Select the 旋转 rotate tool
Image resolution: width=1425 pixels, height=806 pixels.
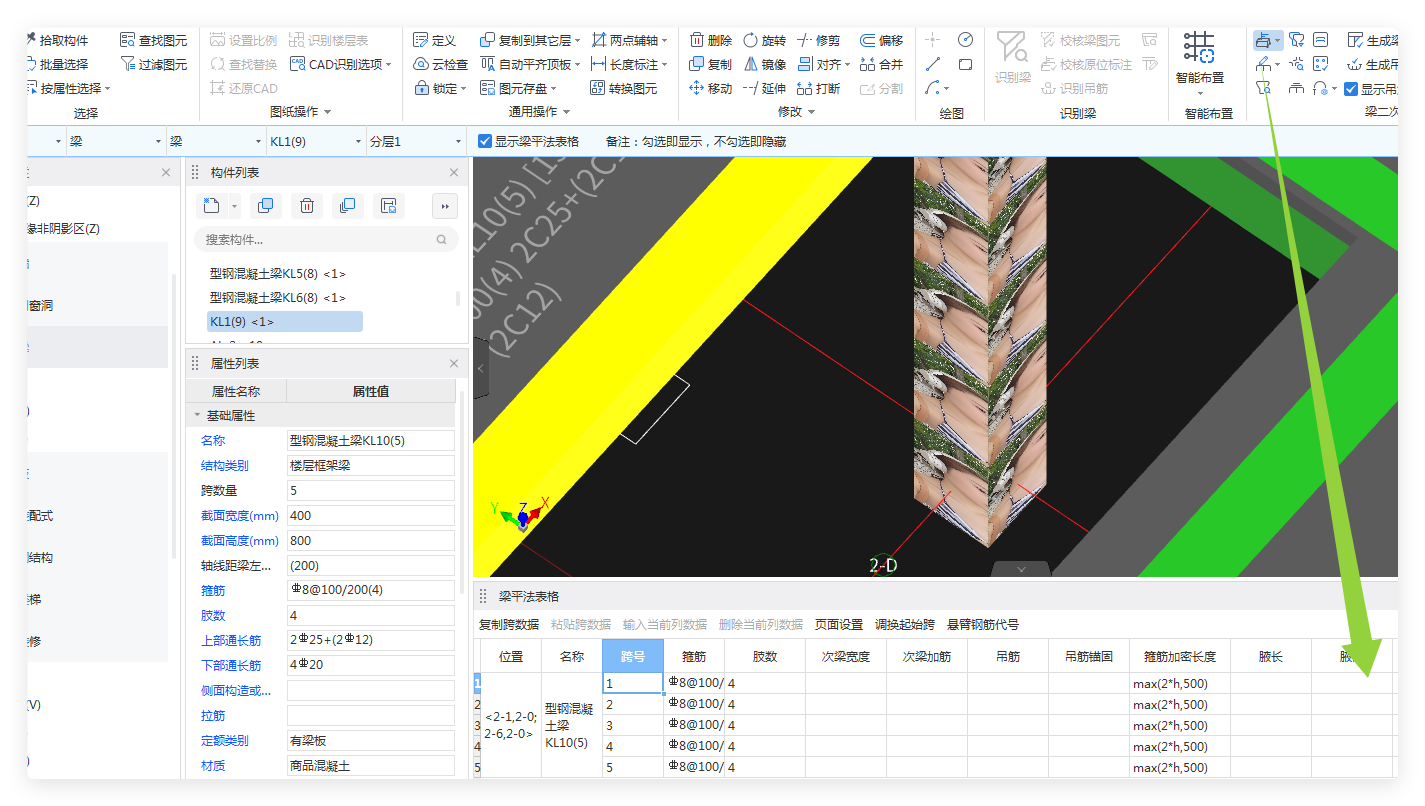click(x=765, y=40)
